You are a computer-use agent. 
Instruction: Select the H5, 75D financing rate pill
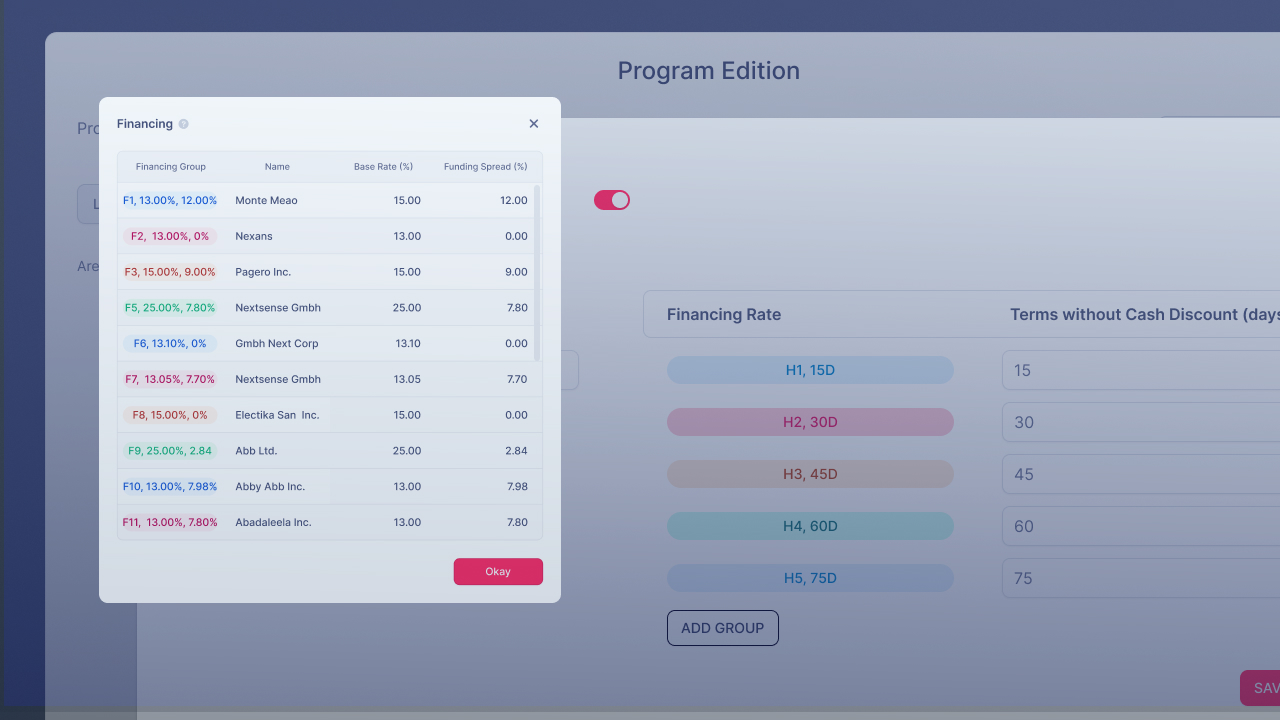coord(810,578)
